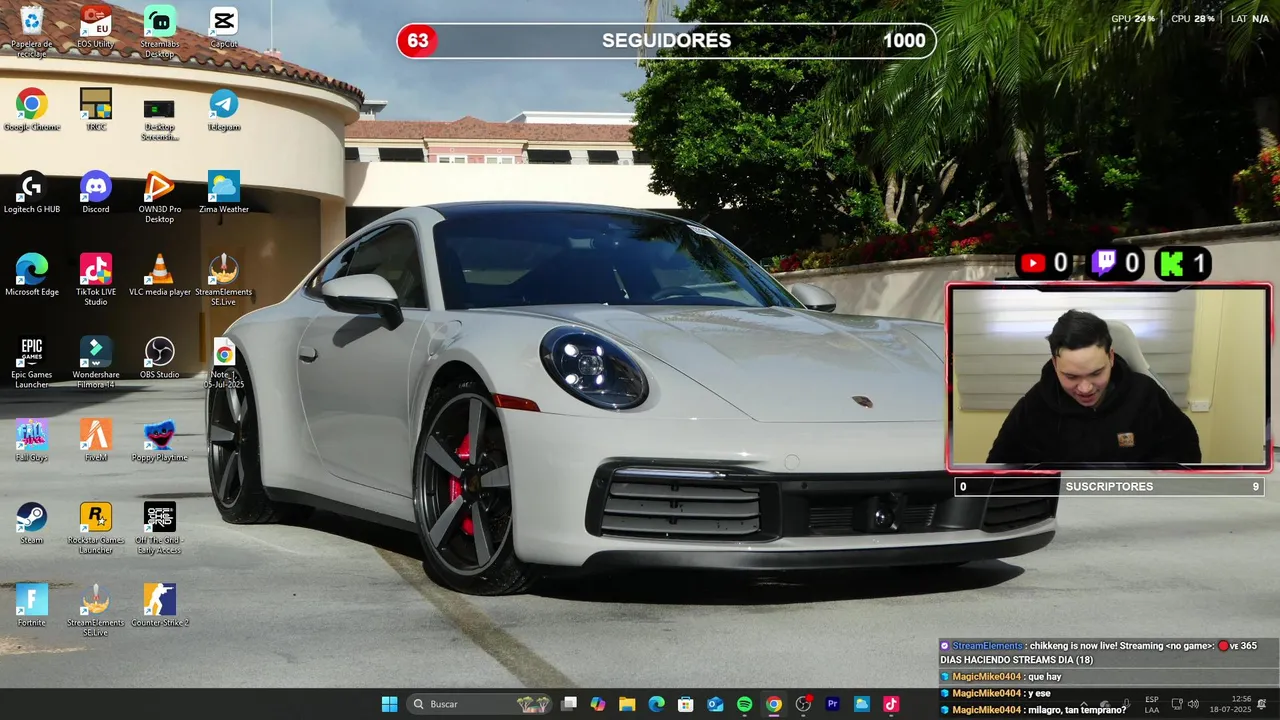Click the 'CPU 28%' usage readout
Screen dimensions: 1280x720
[x=1193, y=19]
